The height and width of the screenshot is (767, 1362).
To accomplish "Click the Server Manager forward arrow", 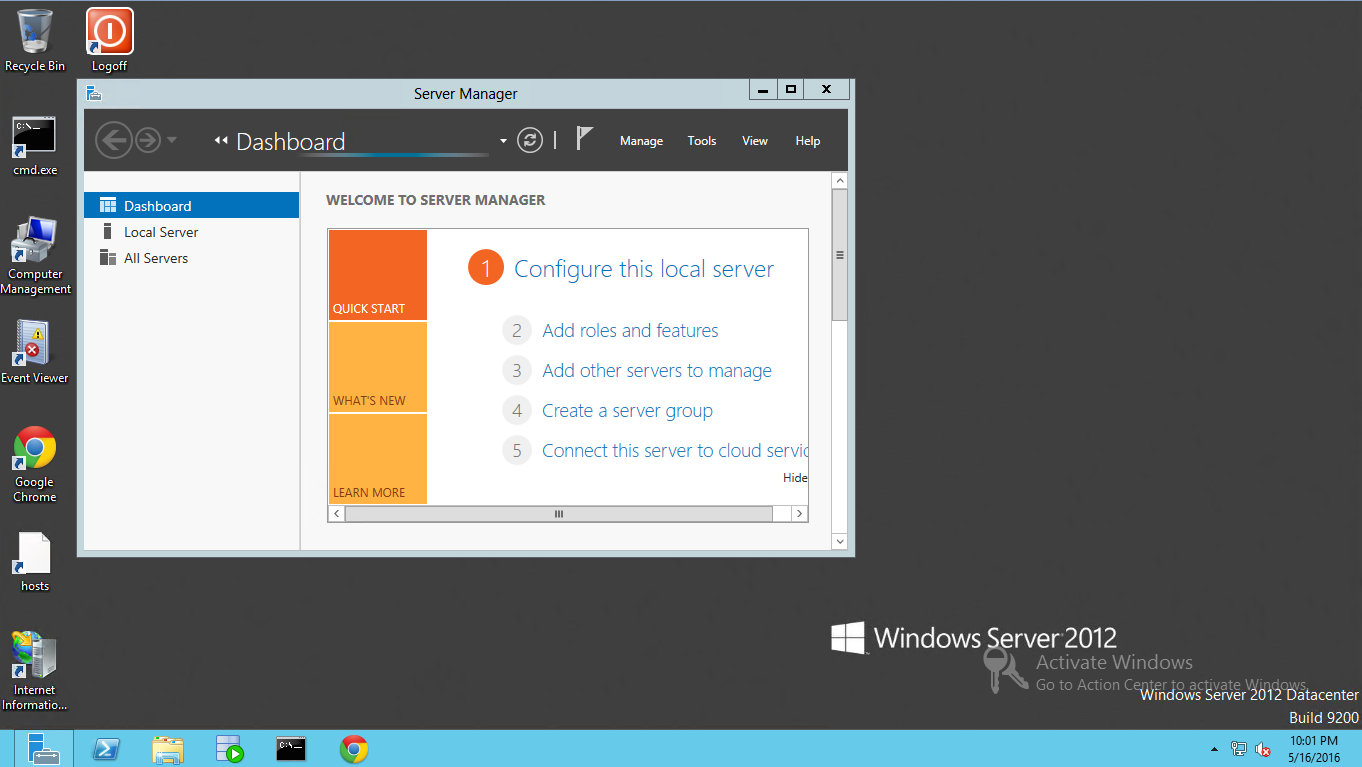I will tap(148, 140).
